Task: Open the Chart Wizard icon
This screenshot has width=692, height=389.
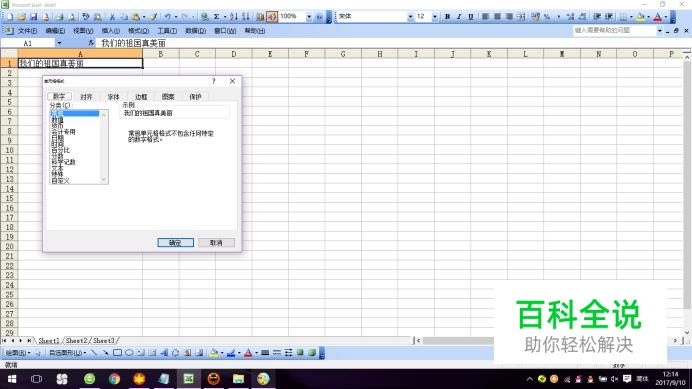Action: (x=260, y=17)
